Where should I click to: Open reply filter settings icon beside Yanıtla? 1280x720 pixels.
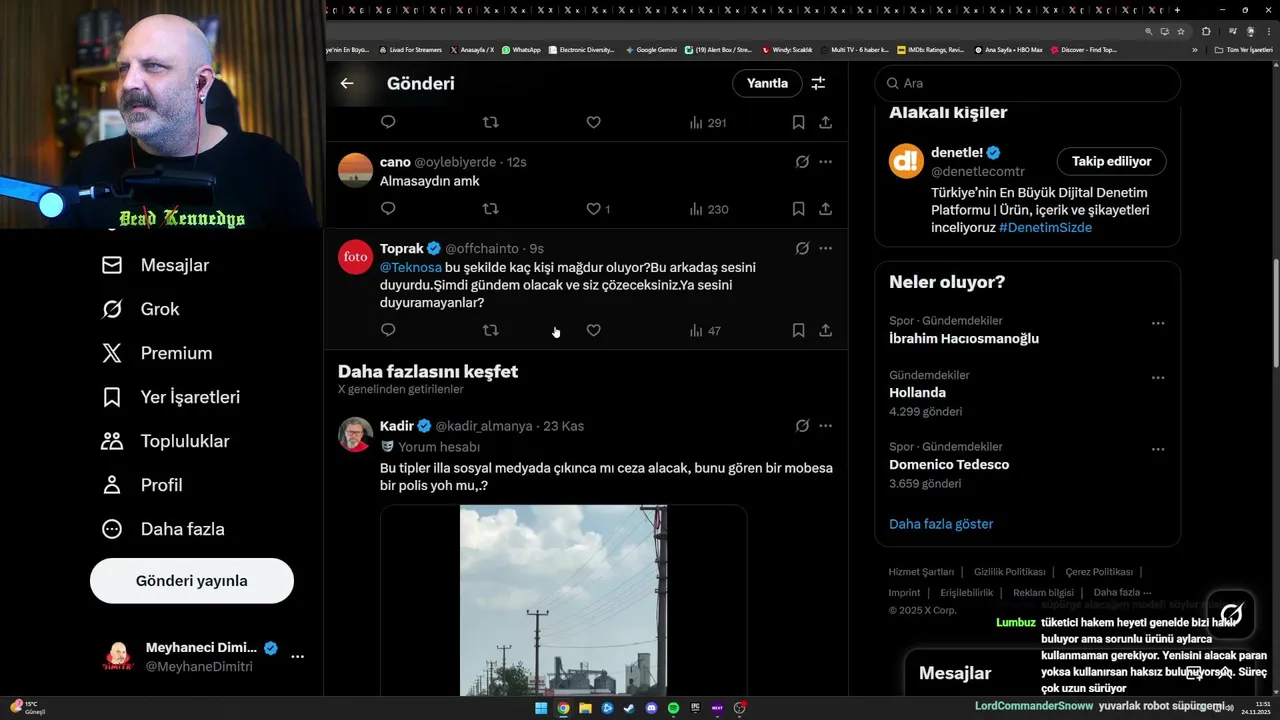[x=818, y=83]
